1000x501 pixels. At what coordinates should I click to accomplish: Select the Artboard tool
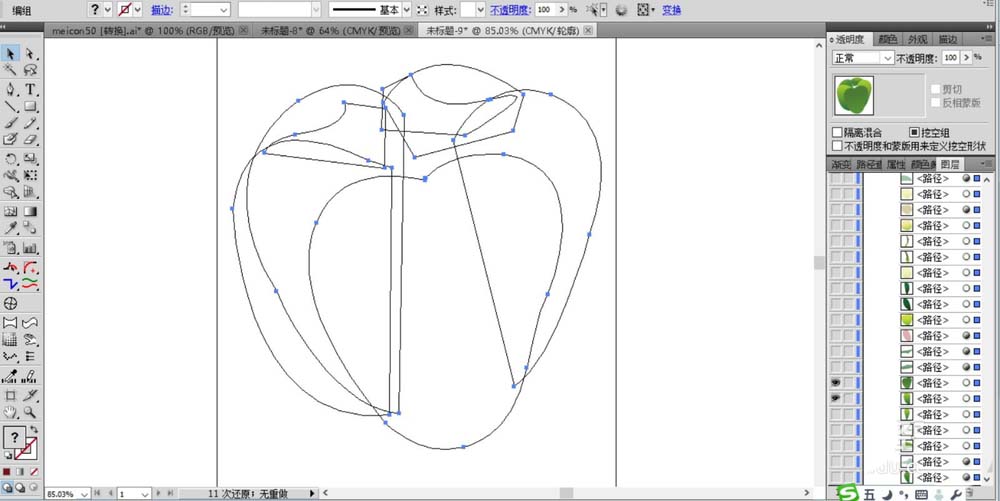point(11,396)
